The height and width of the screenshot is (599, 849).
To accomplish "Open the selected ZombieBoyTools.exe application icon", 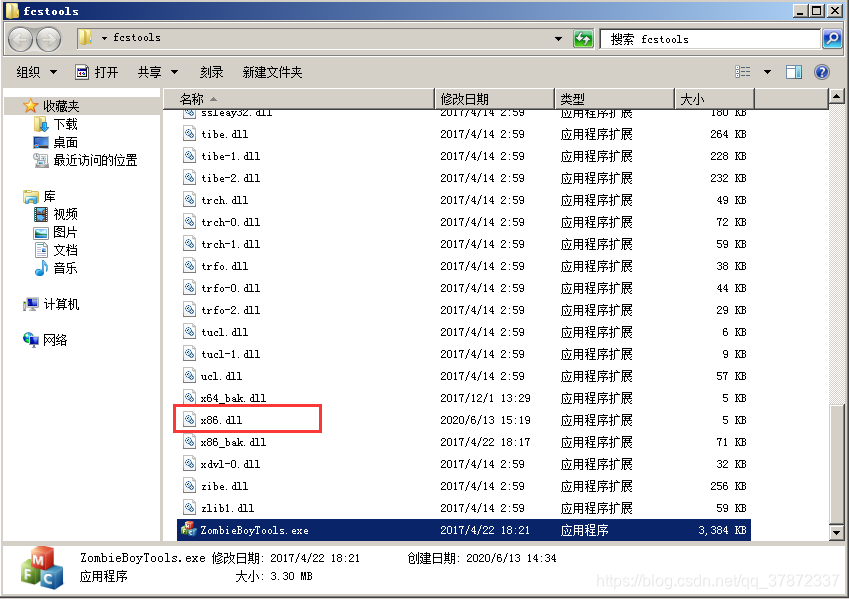I will (x=188, y=530).
